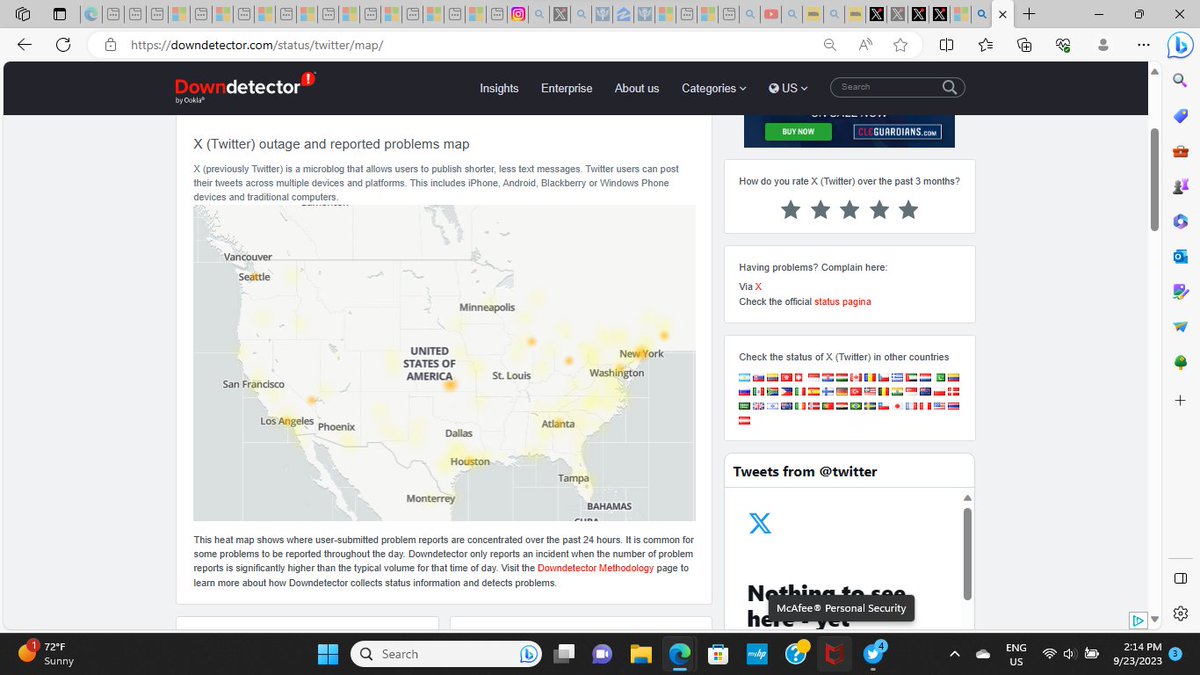Open Edge sidebar settings gear
Viewport: 1200px width, 675px height.
tap(1180, 613)
